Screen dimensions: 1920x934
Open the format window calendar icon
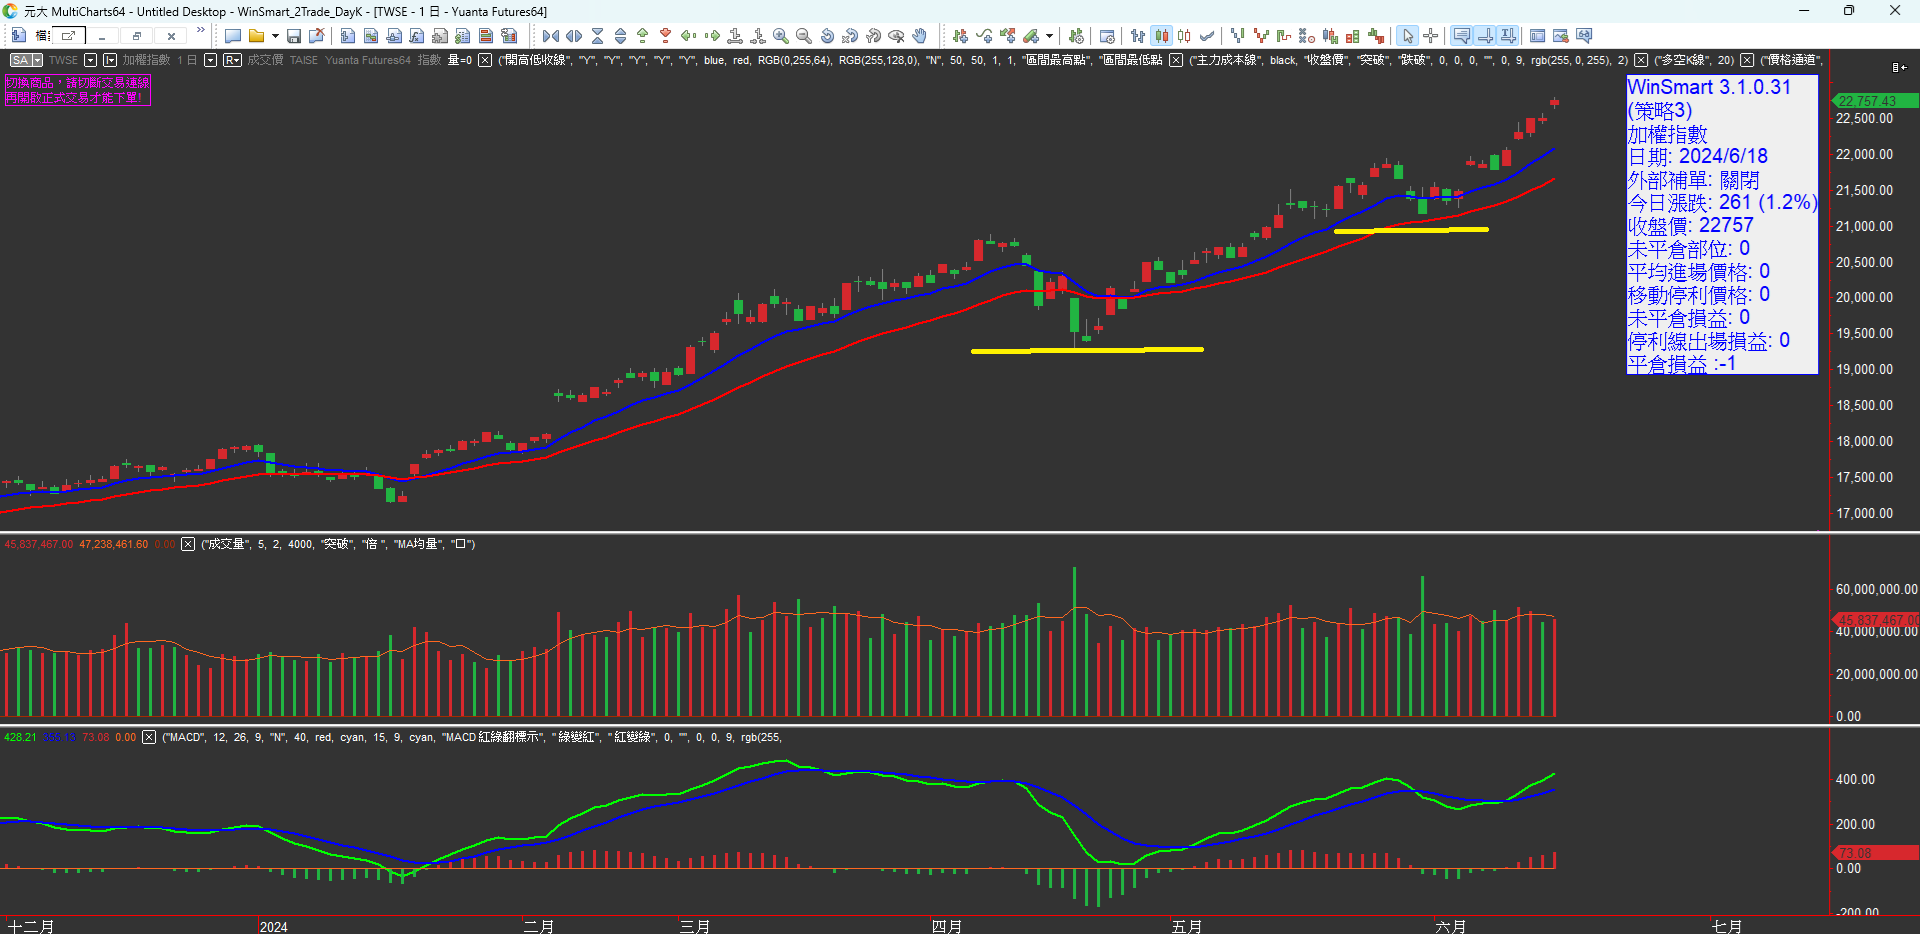coord(1107,36)
